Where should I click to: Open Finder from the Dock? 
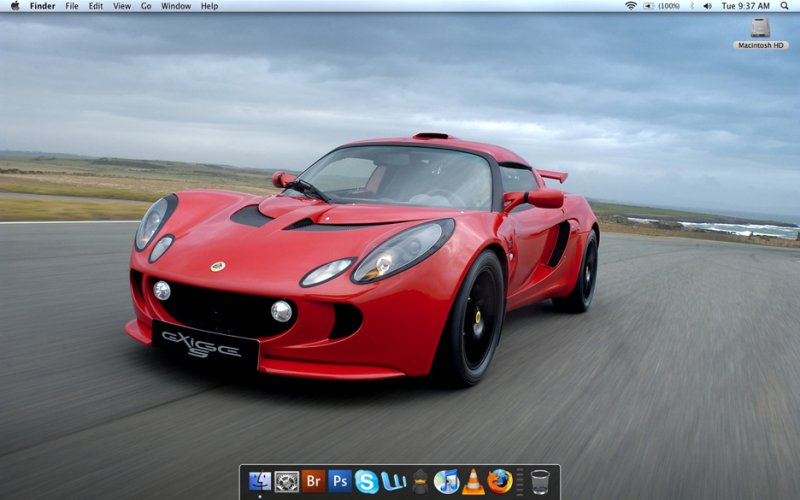260,481
